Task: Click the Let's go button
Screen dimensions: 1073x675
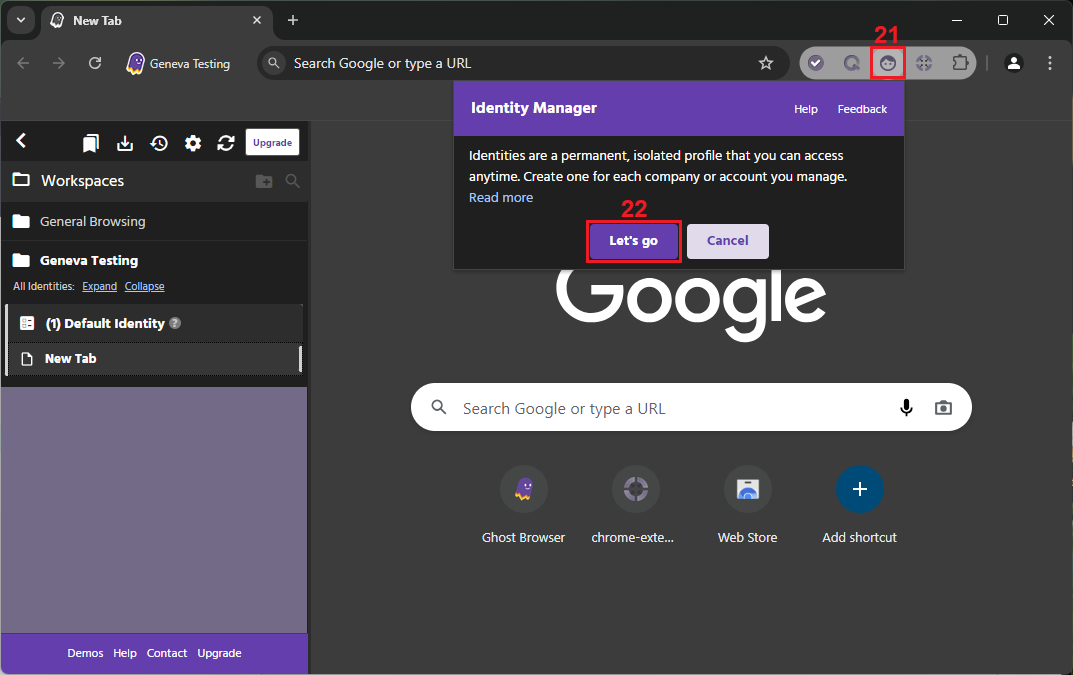Action: (x=634, y=240)
